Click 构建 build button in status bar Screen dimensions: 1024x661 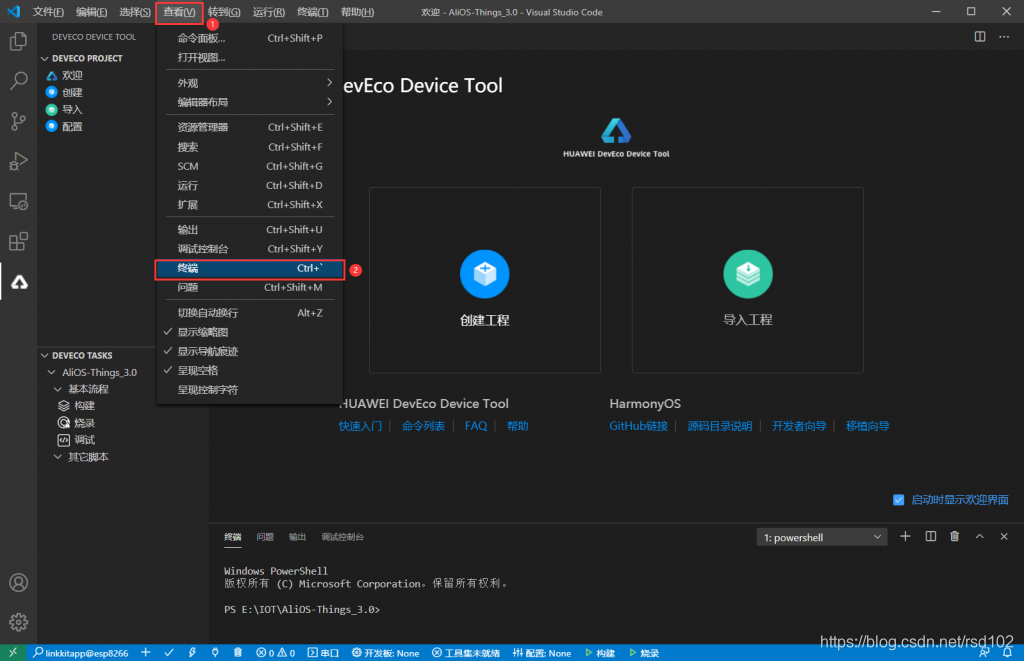coord(600,653)
